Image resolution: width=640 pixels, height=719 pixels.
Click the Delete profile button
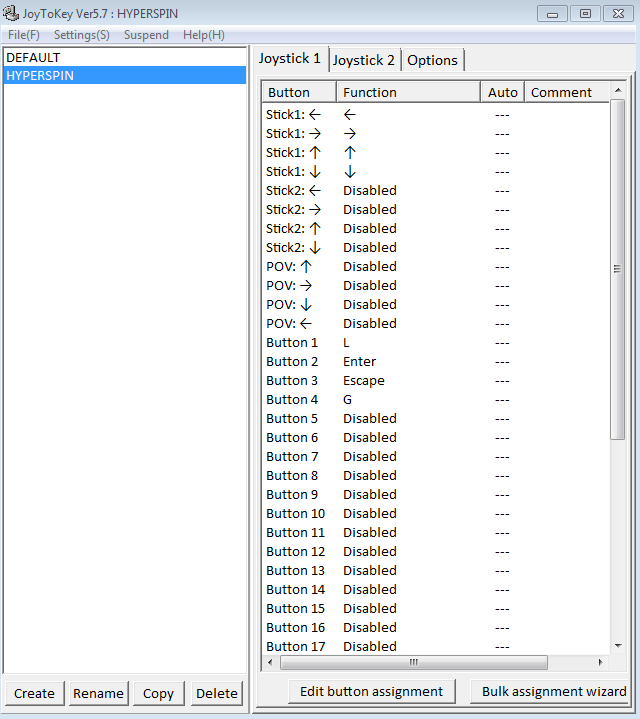pyautogui.click(x=217, y=693)
